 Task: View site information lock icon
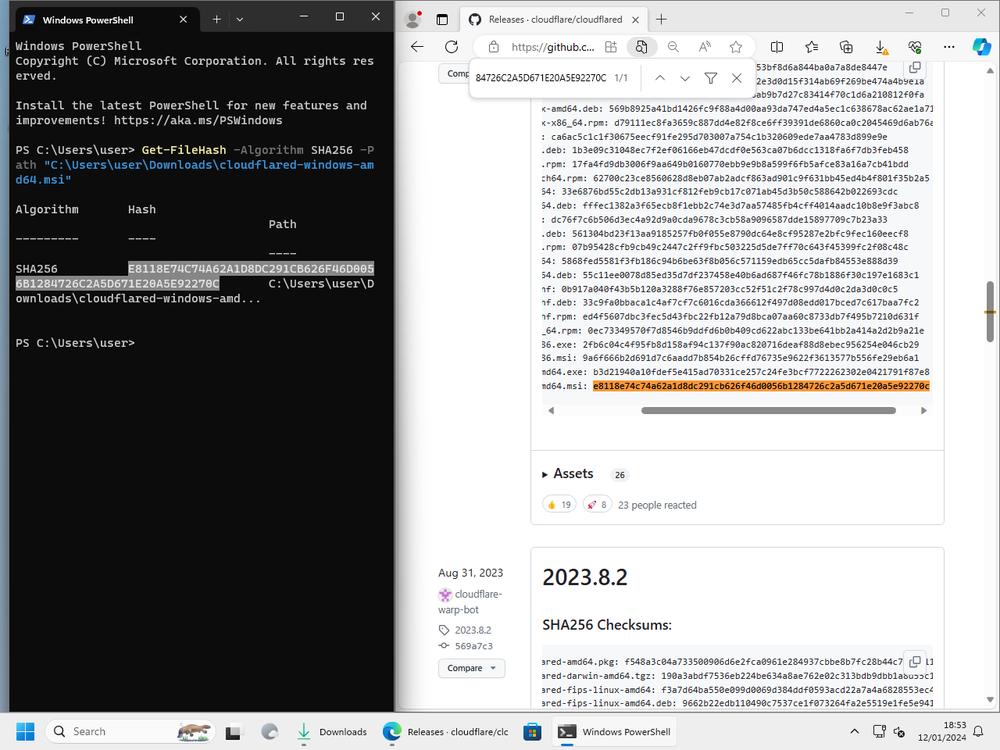pos(493,47)
